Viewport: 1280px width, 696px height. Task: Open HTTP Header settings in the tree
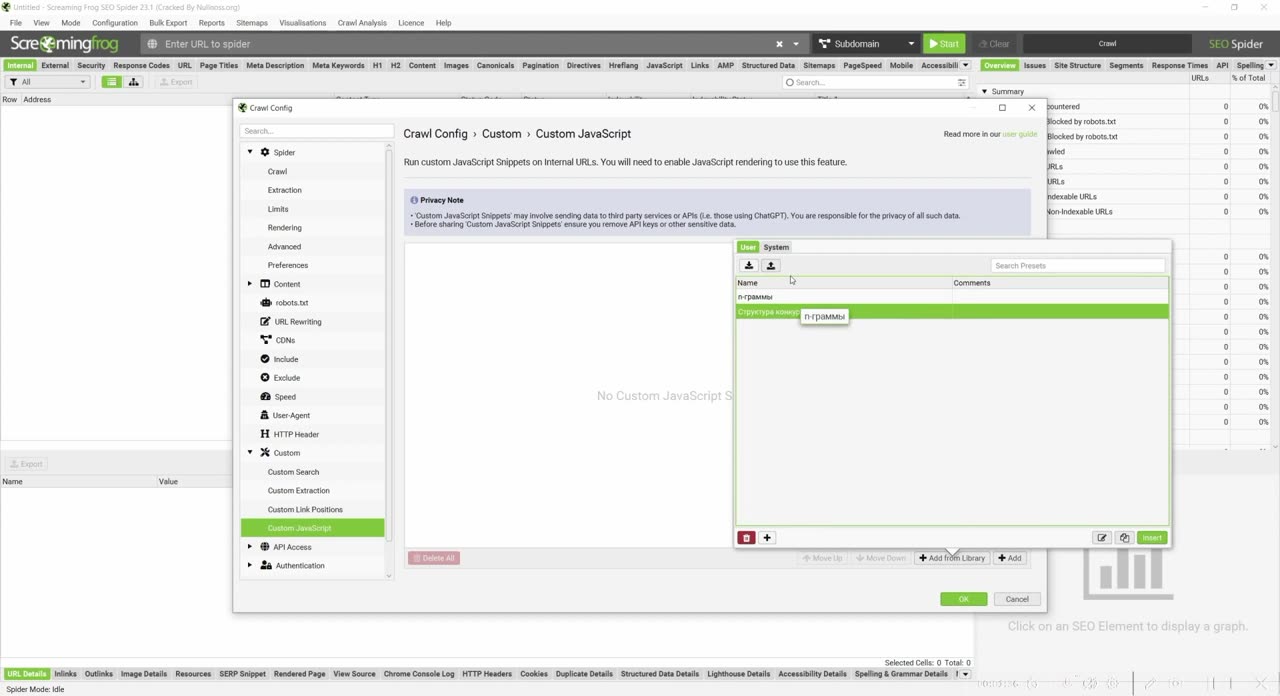pos(296,434)
